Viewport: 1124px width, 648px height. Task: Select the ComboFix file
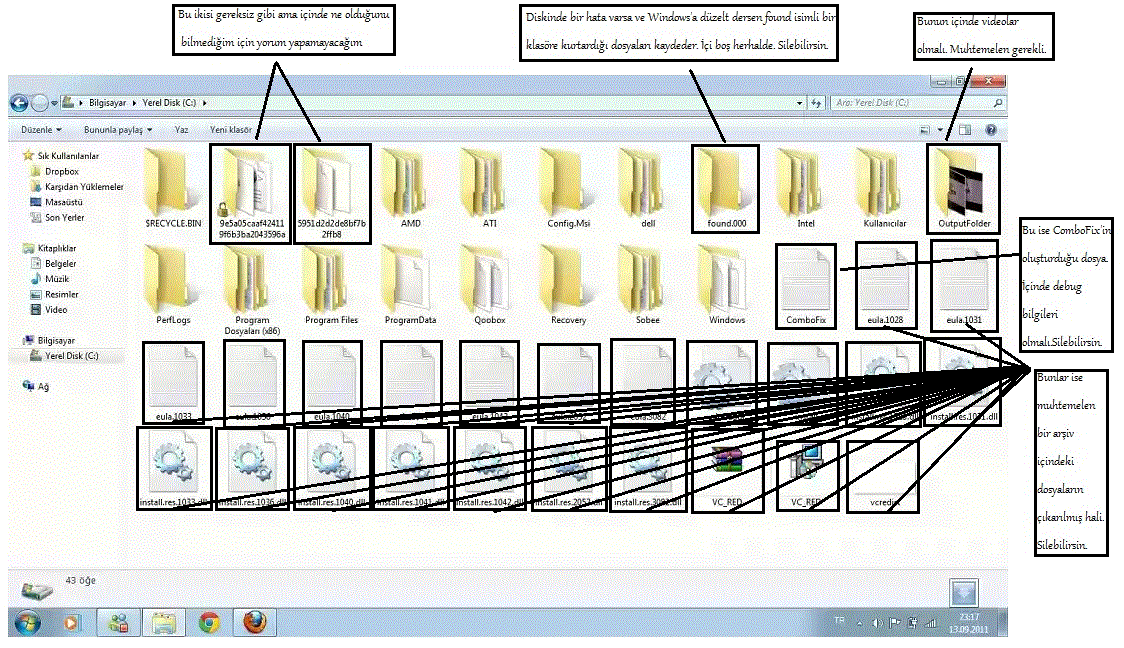tap(806, 284)
